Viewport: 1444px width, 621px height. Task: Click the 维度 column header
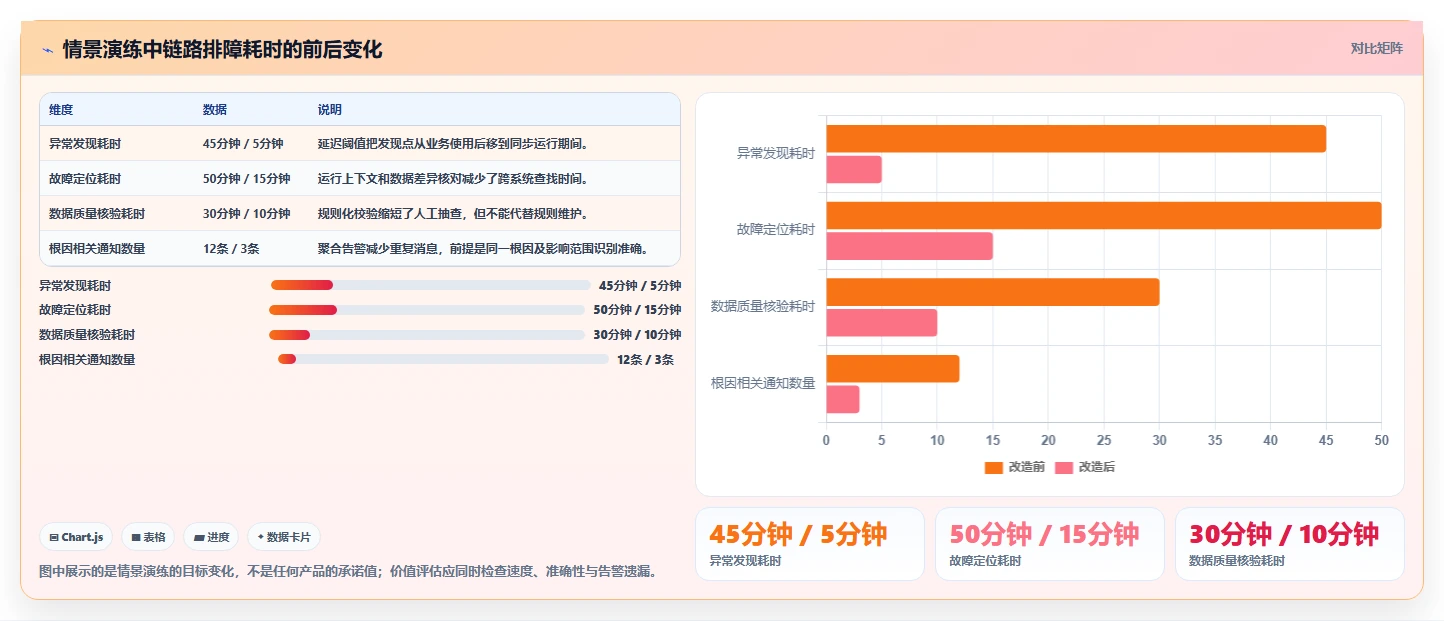[x=61, y=109]
